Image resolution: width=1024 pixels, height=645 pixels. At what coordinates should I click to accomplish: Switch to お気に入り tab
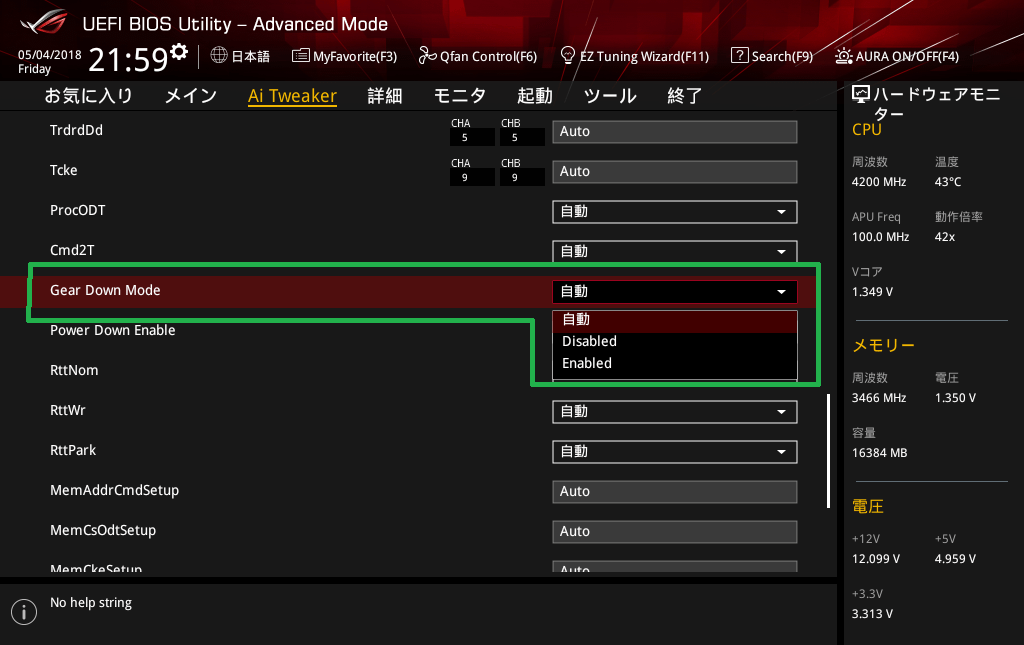[88, 96]
